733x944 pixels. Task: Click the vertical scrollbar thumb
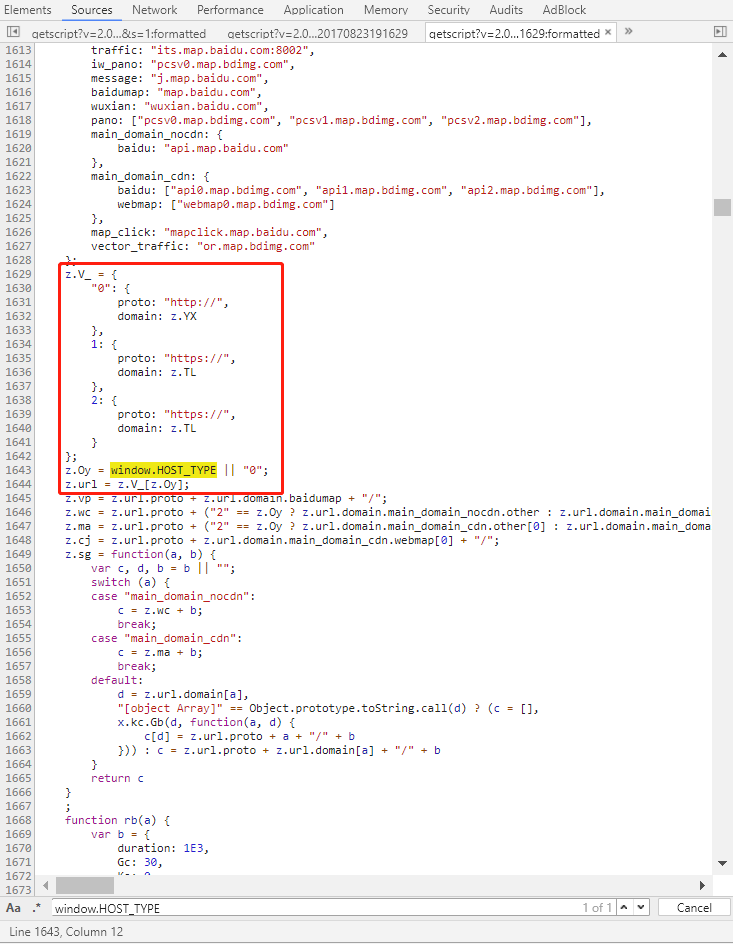pos(722,207)
